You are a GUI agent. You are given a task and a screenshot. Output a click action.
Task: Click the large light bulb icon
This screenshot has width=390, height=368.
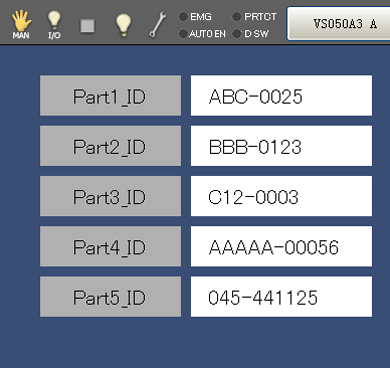click(123, 25)
